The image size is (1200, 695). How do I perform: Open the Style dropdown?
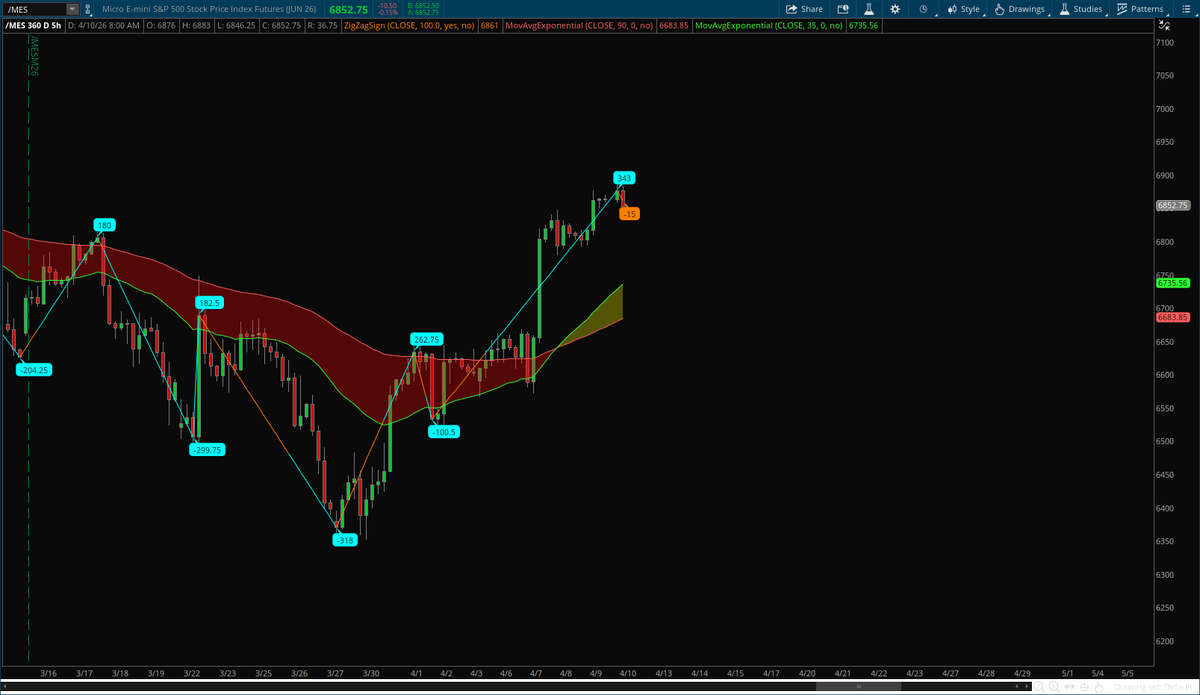[x=968, y=8]
